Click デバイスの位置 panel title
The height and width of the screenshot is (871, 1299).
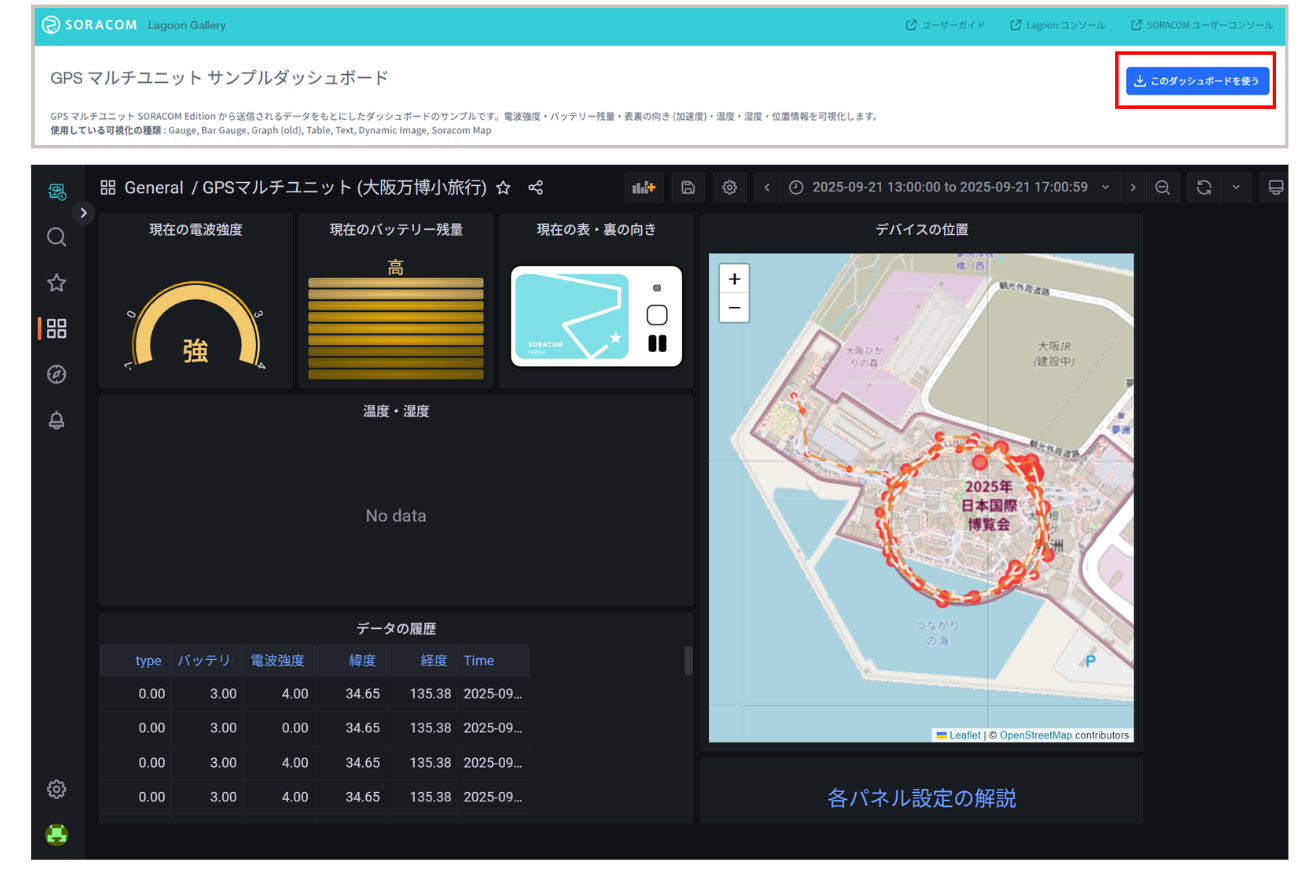tap(922, 229)
